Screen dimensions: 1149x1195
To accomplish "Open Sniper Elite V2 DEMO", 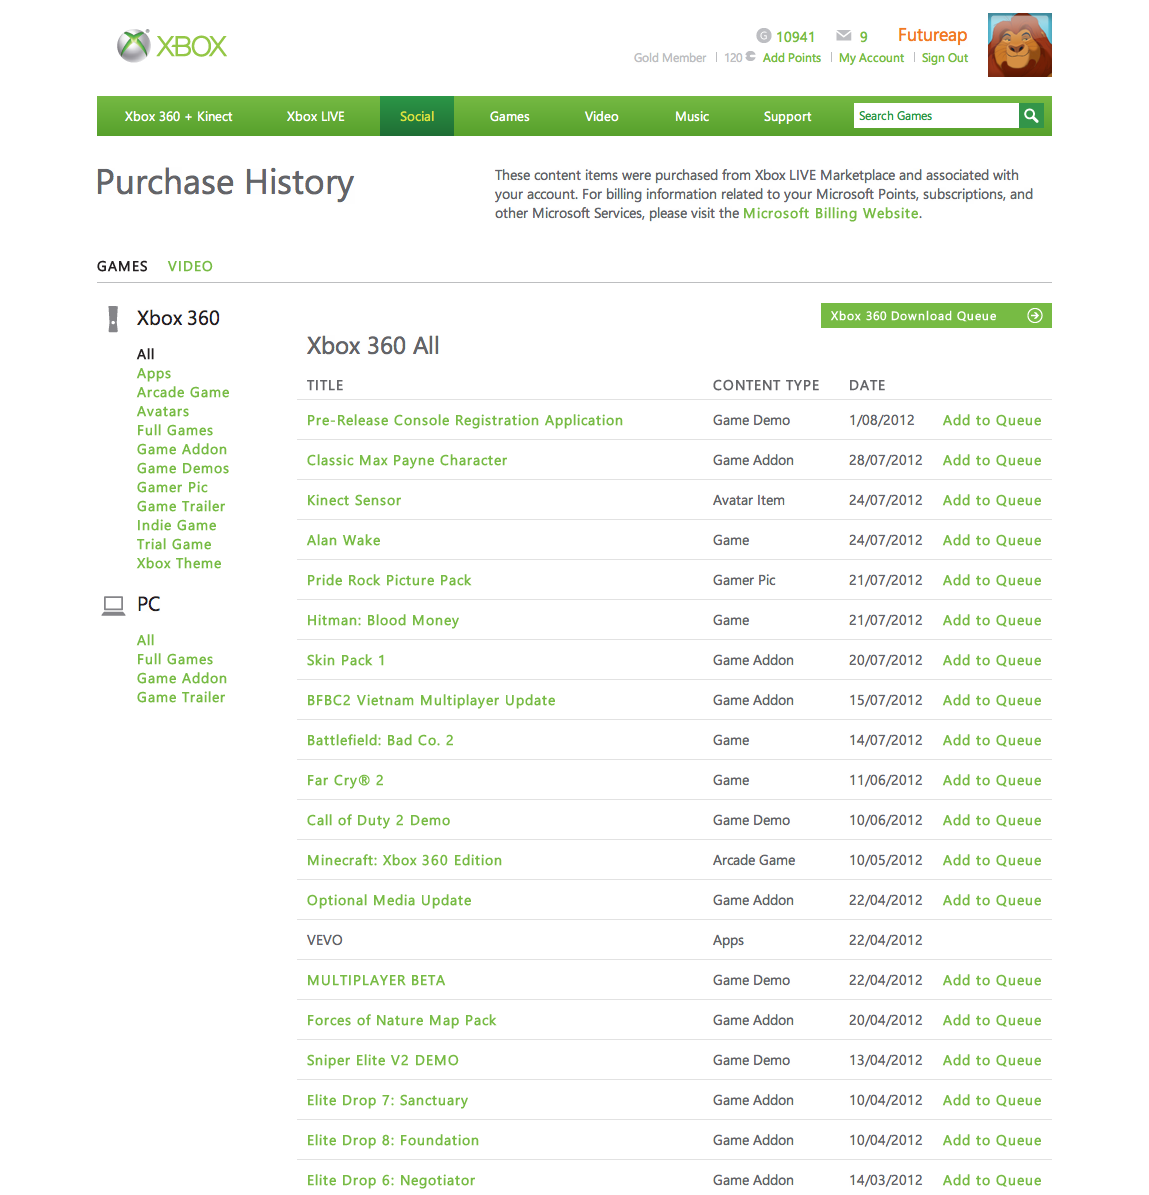I will 383,1061.
